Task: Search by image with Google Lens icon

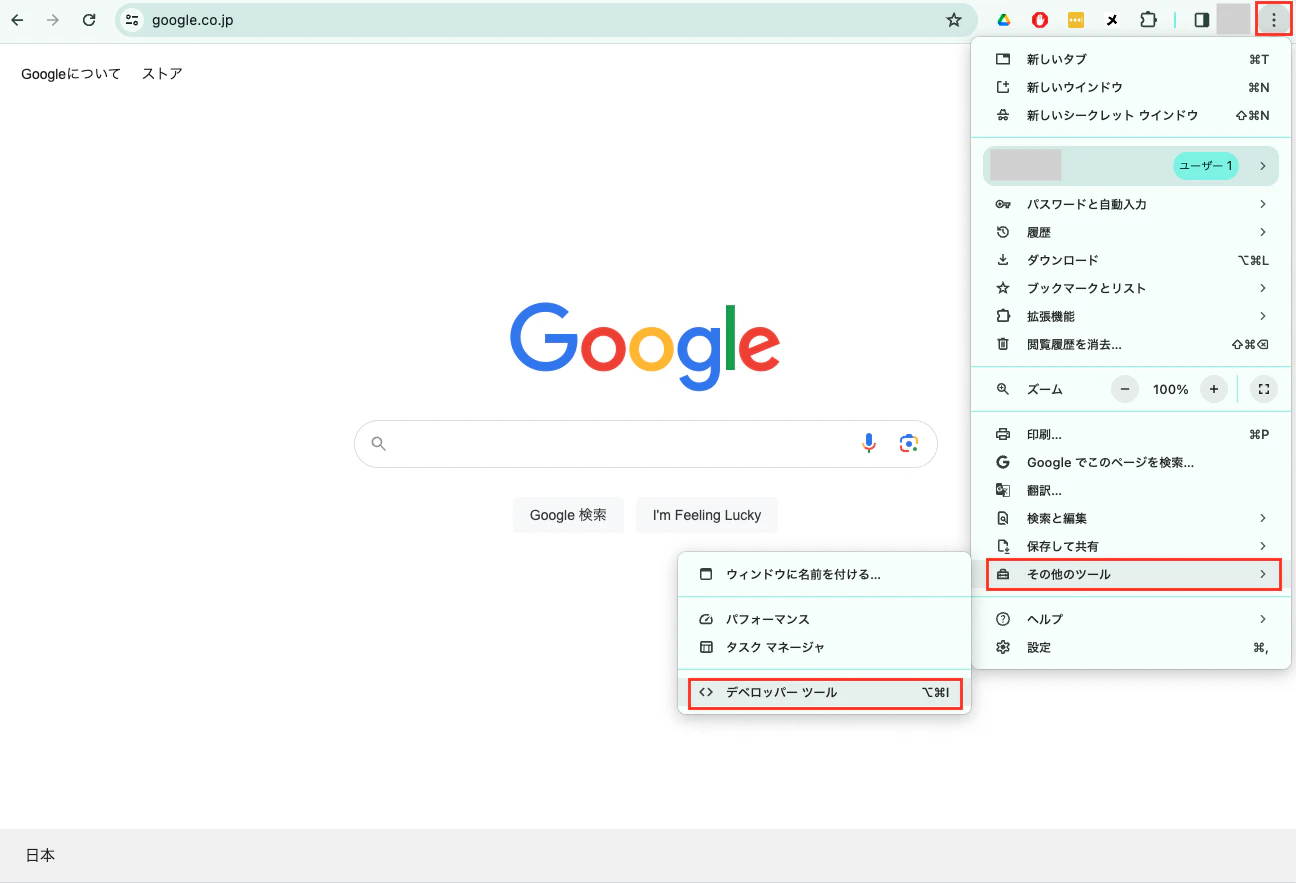Action: 908,443
